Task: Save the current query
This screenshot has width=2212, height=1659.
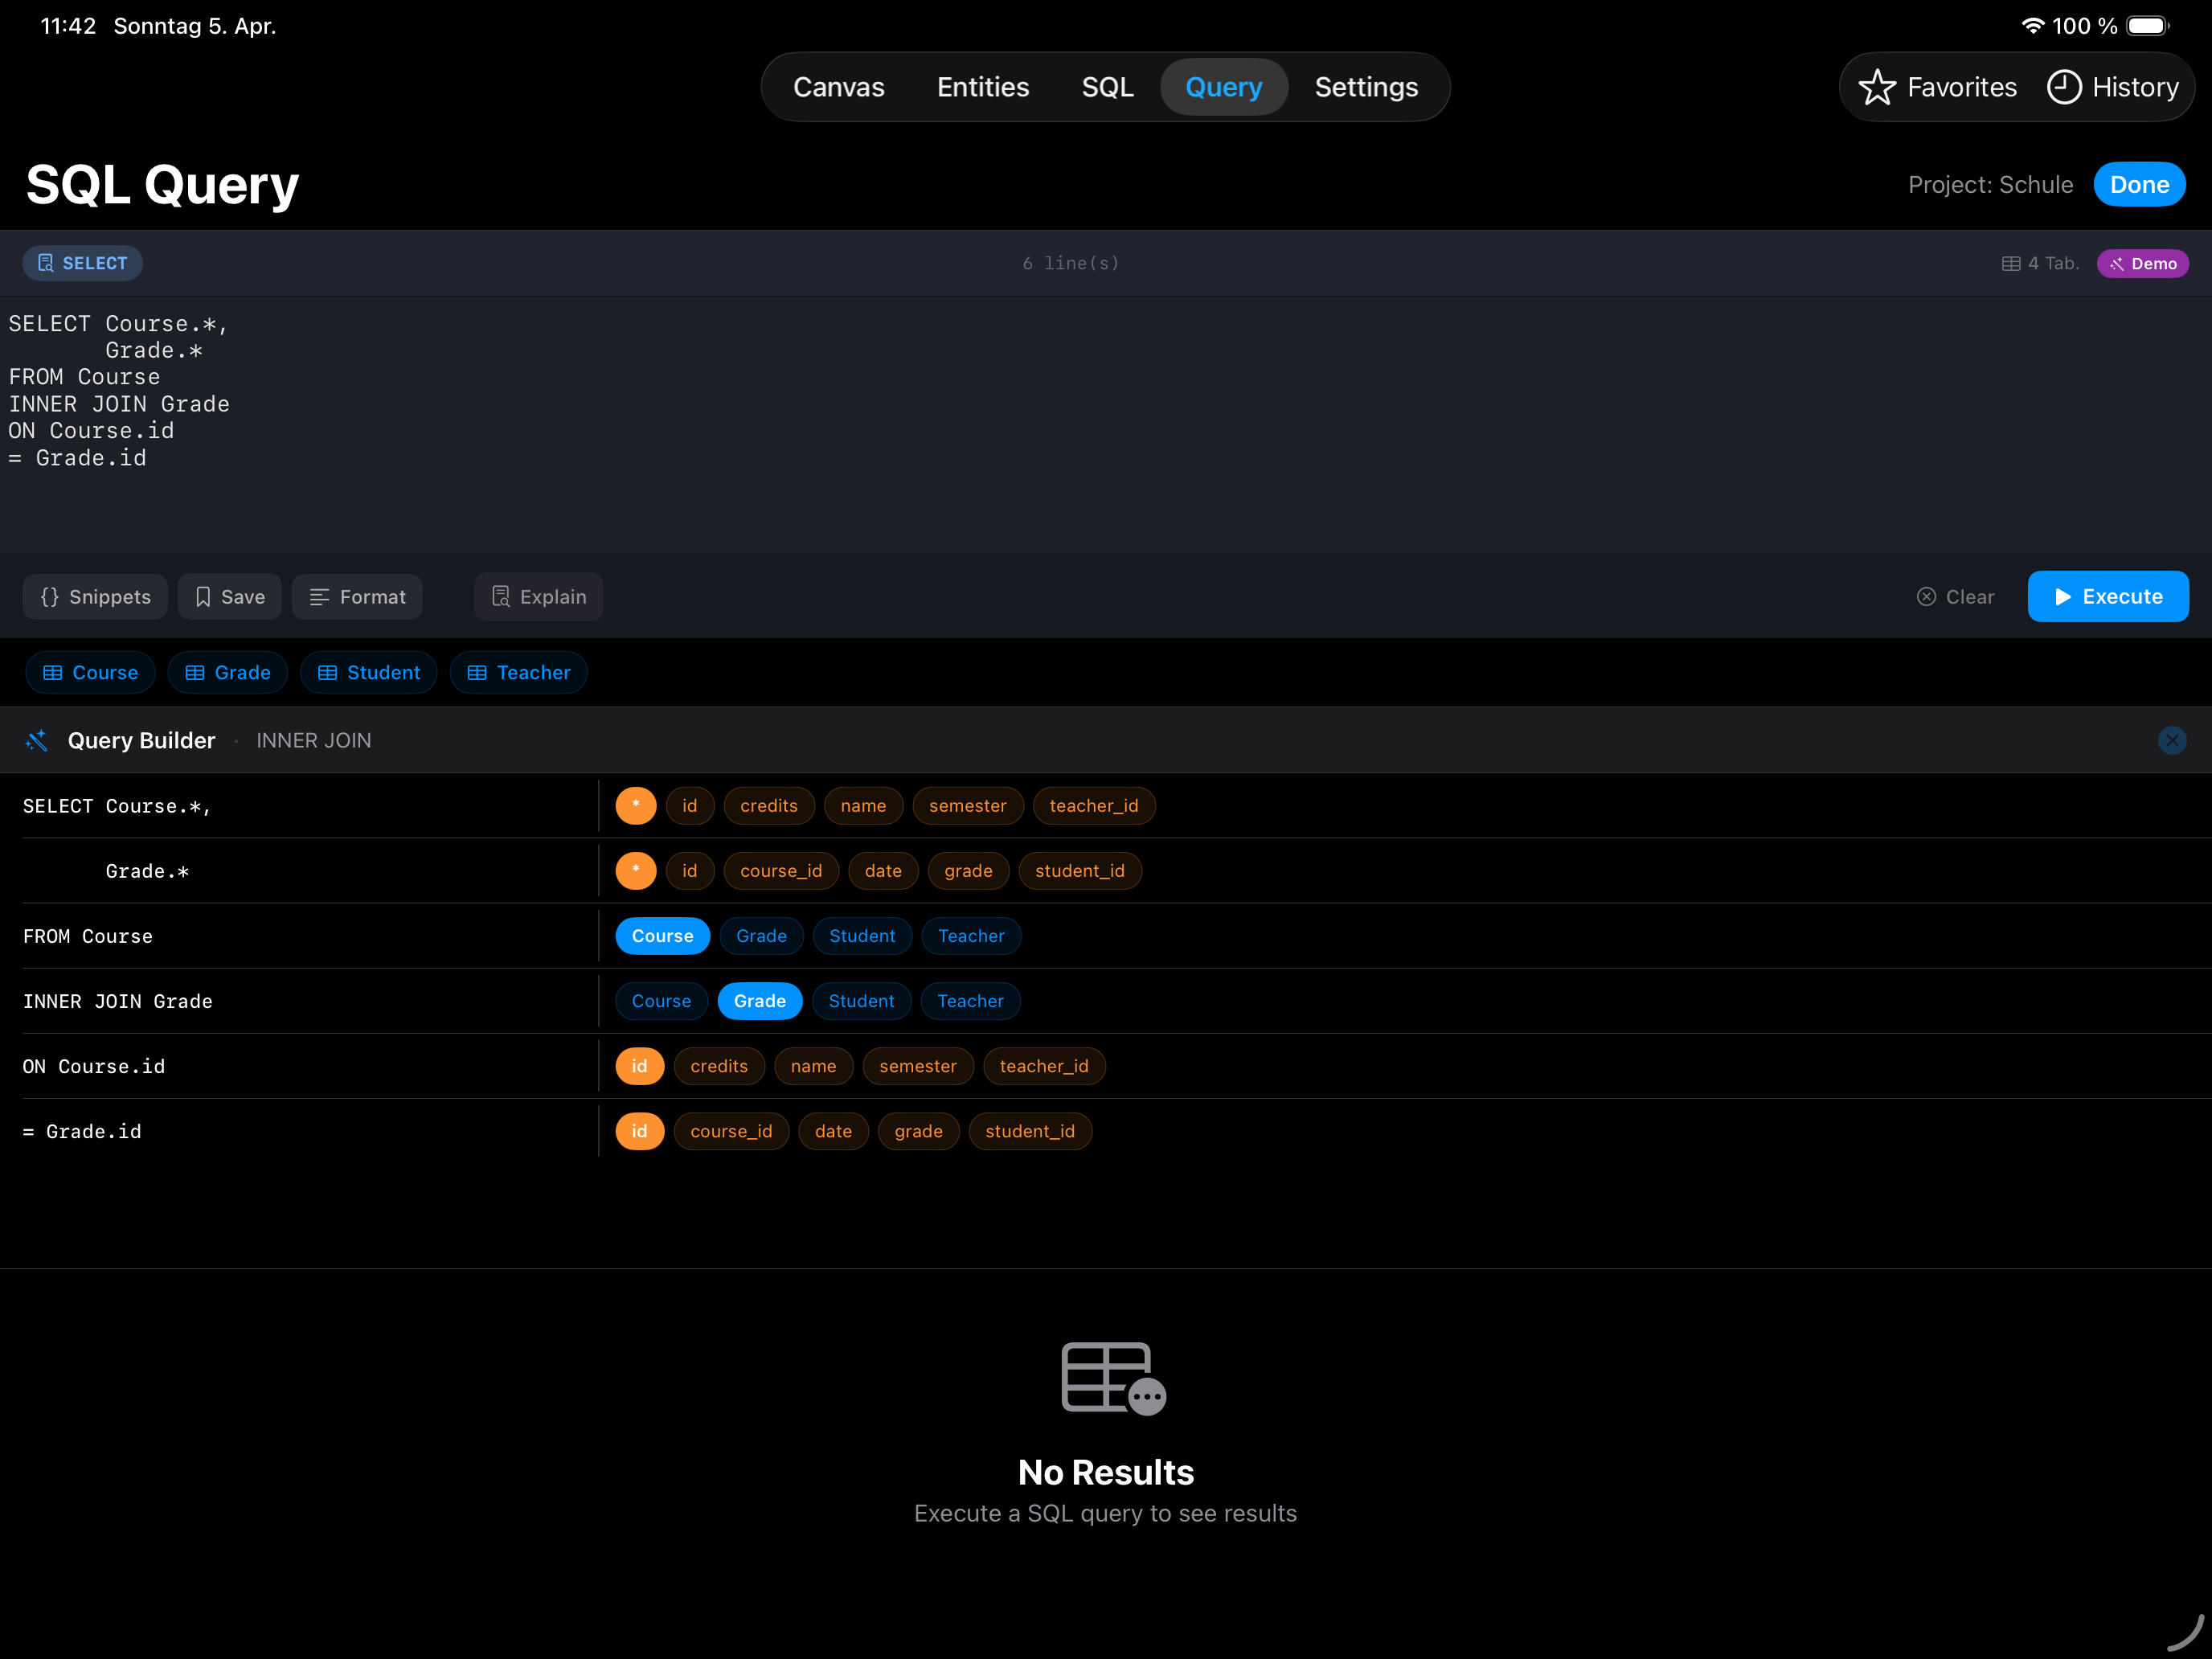Action: [x=230, y=597]
